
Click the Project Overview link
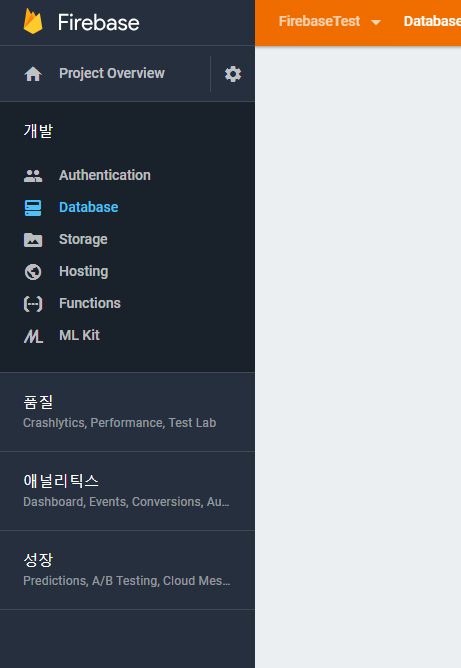[x=112, y=73]
